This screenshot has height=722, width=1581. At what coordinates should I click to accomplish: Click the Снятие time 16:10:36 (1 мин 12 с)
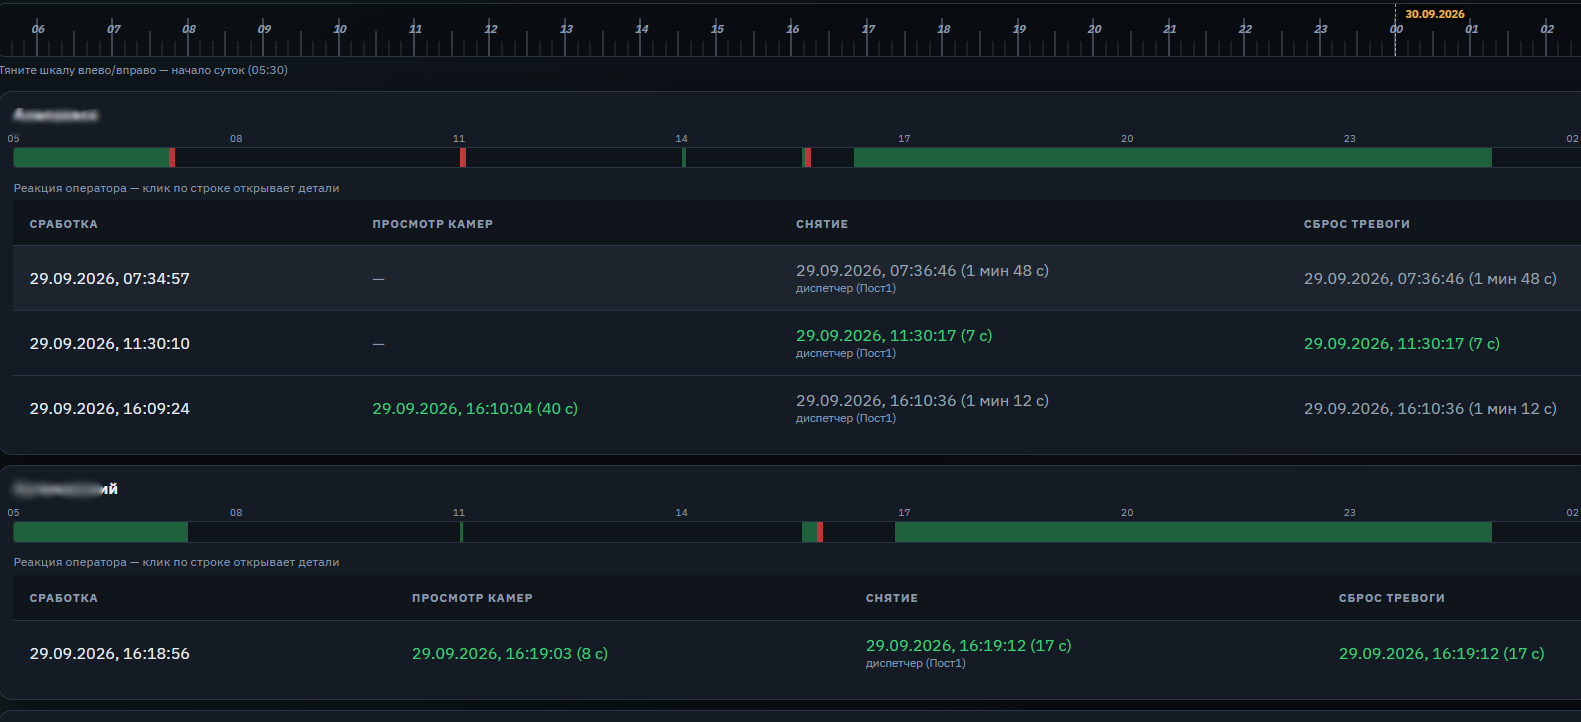922,400
